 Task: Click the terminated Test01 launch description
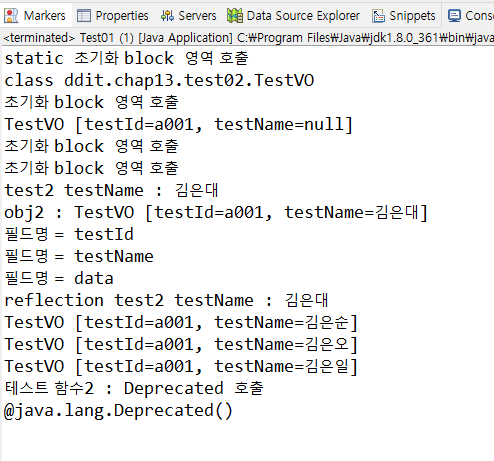(x=248, y=38)
